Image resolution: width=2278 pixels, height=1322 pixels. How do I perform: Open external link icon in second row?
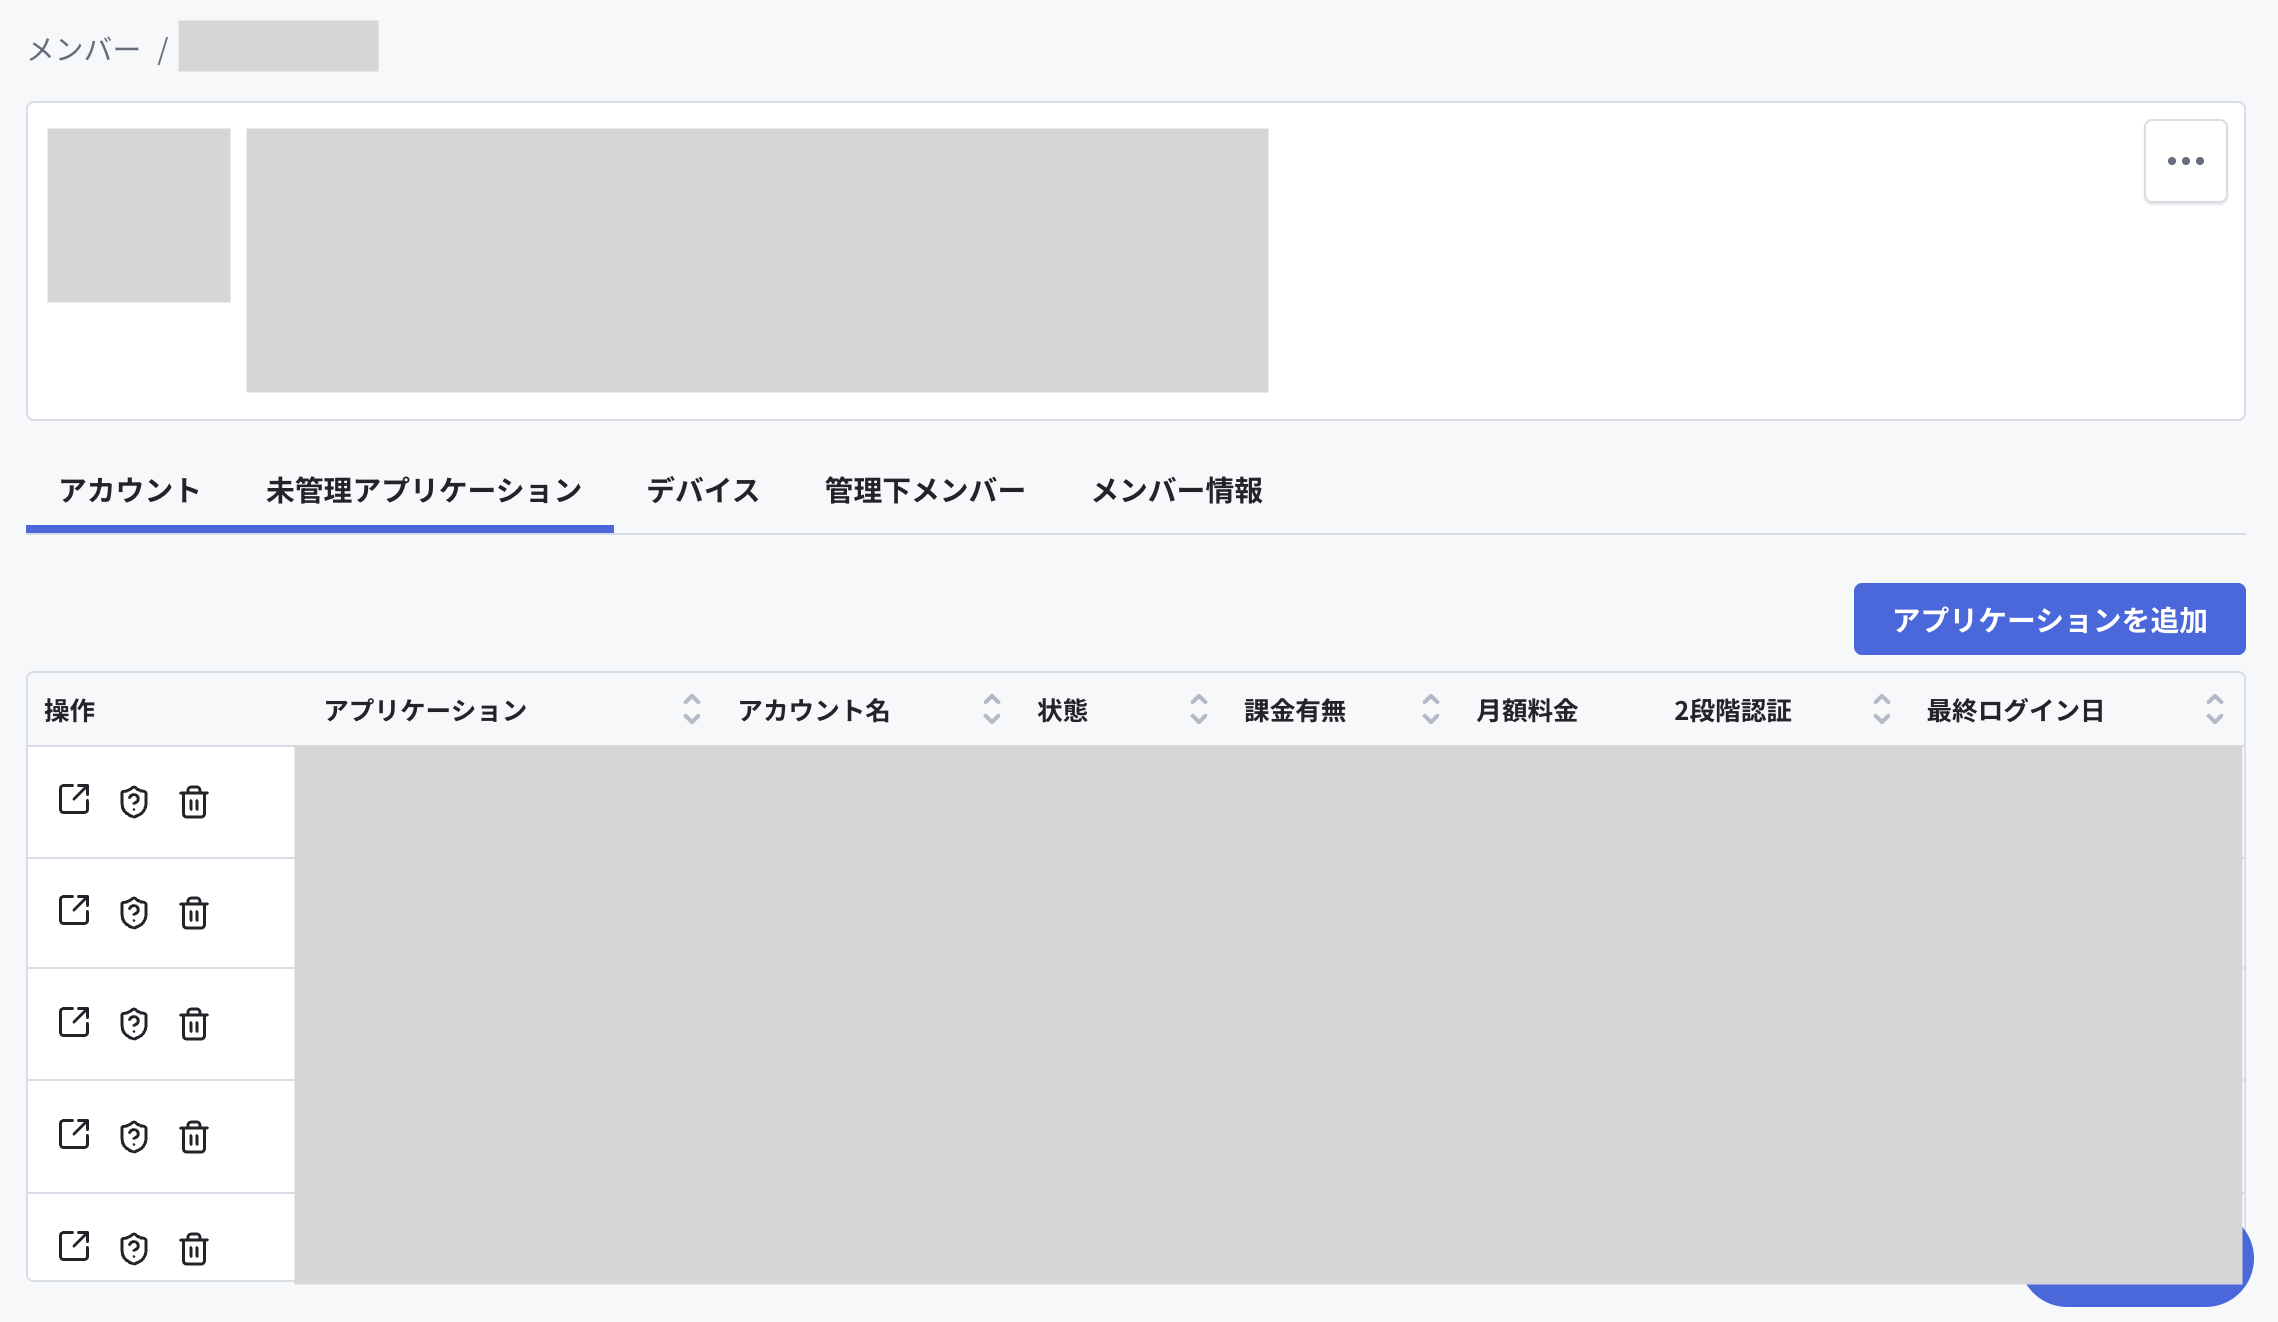tap(74, 911)
